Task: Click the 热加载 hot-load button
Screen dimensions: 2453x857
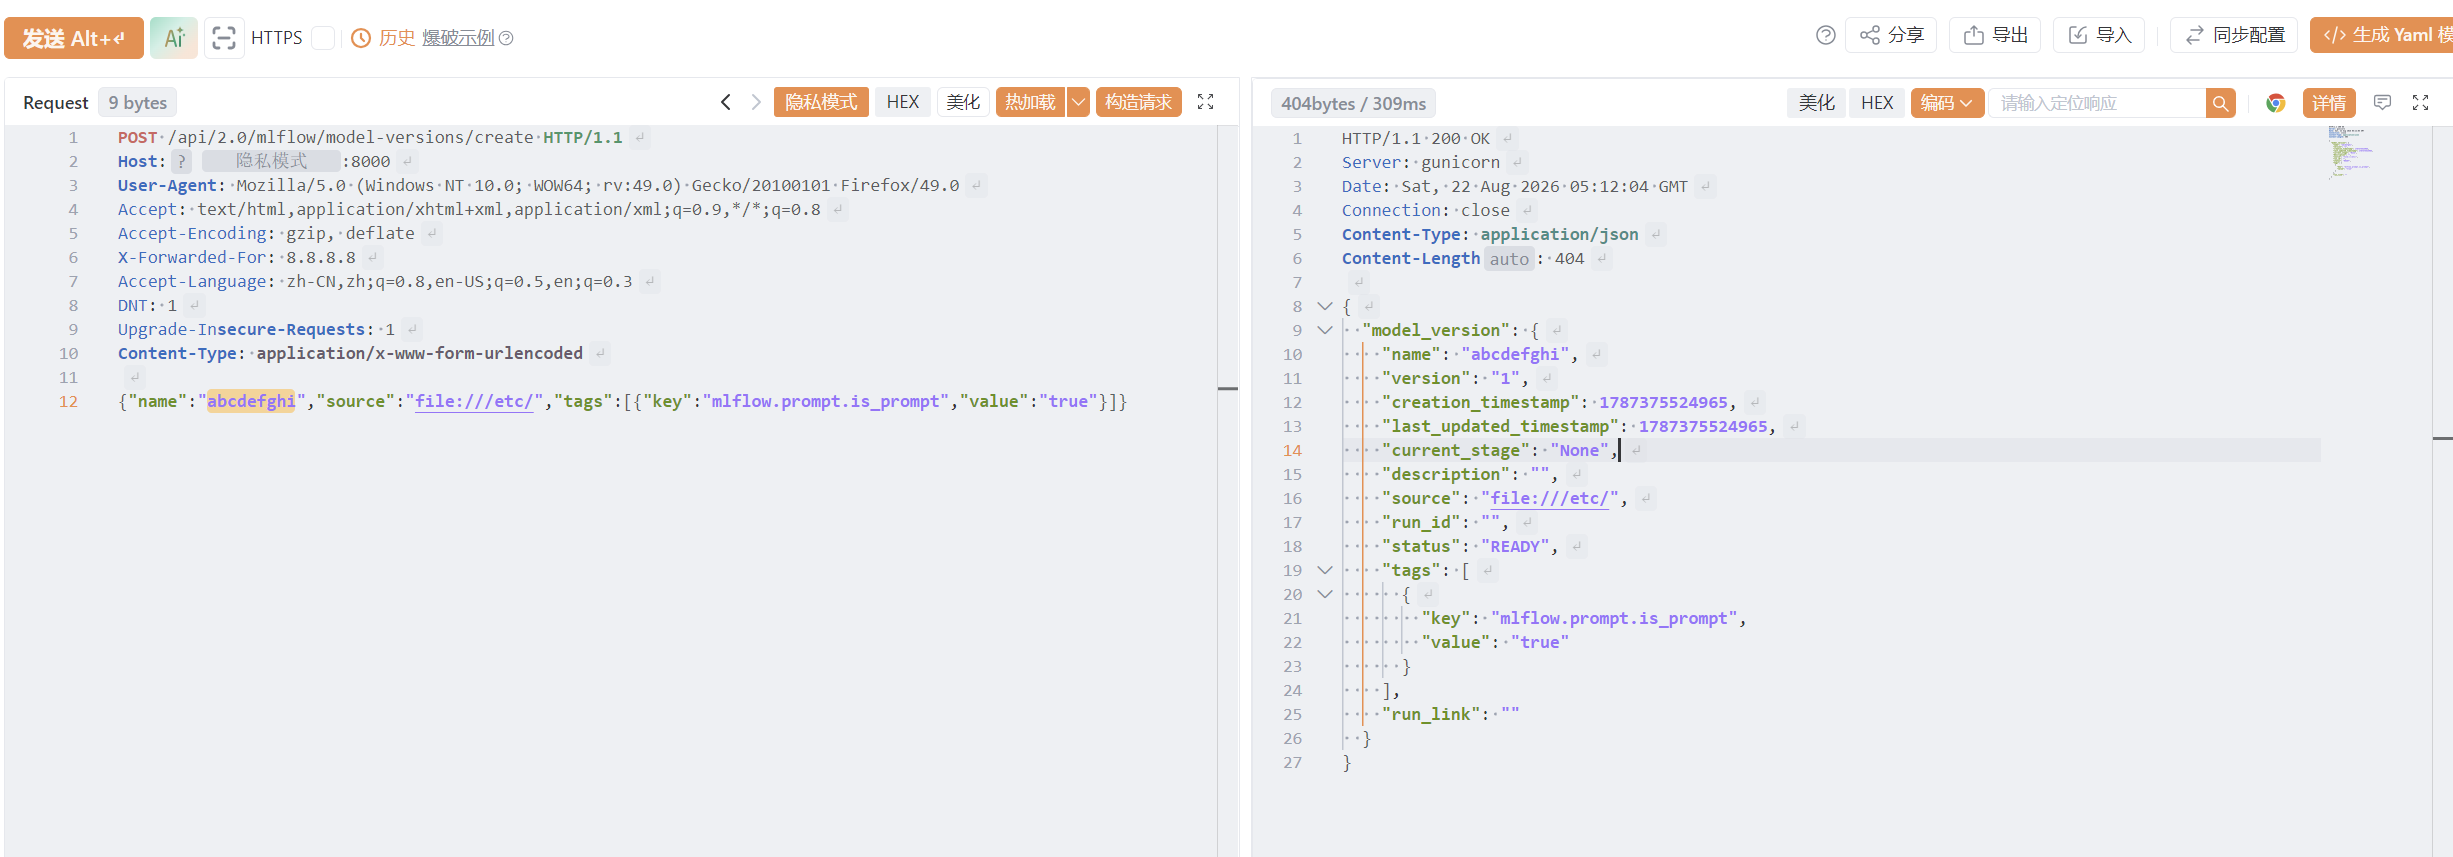Action: 1030,102
